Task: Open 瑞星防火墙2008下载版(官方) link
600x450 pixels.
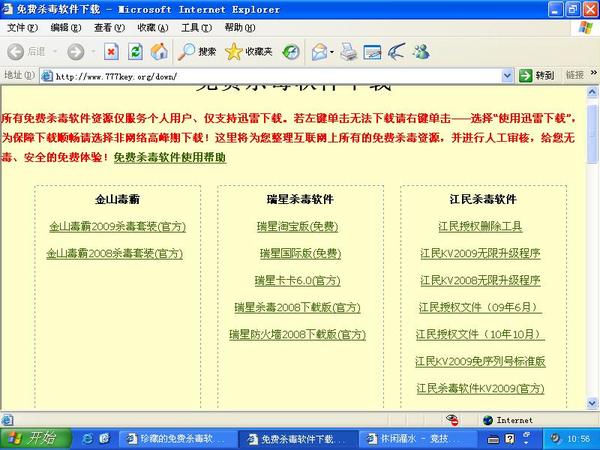Action: 297,334
